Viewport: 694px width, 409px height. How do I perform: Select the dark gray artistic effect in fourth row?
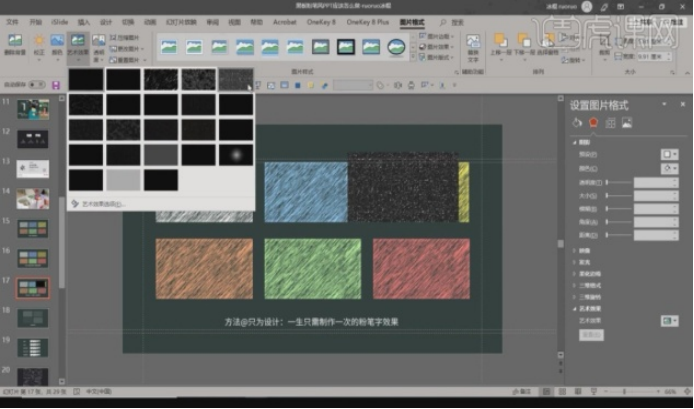161,155
